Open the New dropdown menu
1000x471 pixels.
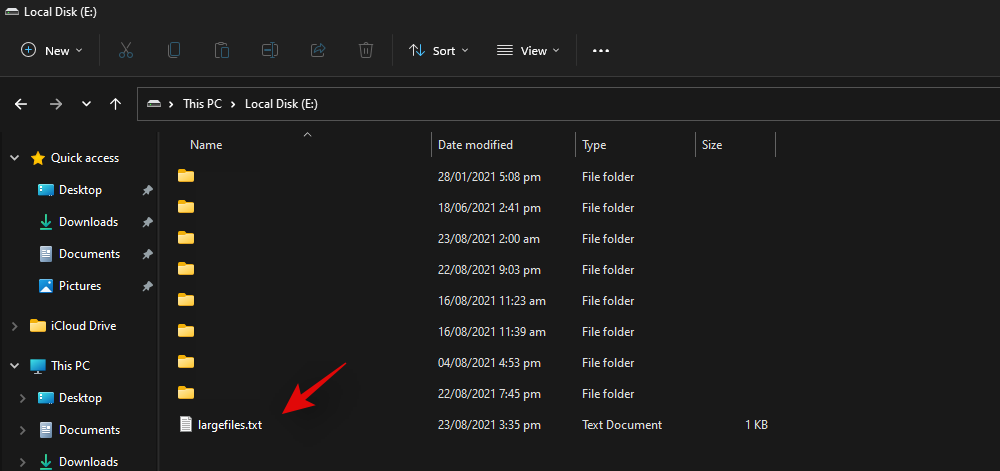coord(52,50)
